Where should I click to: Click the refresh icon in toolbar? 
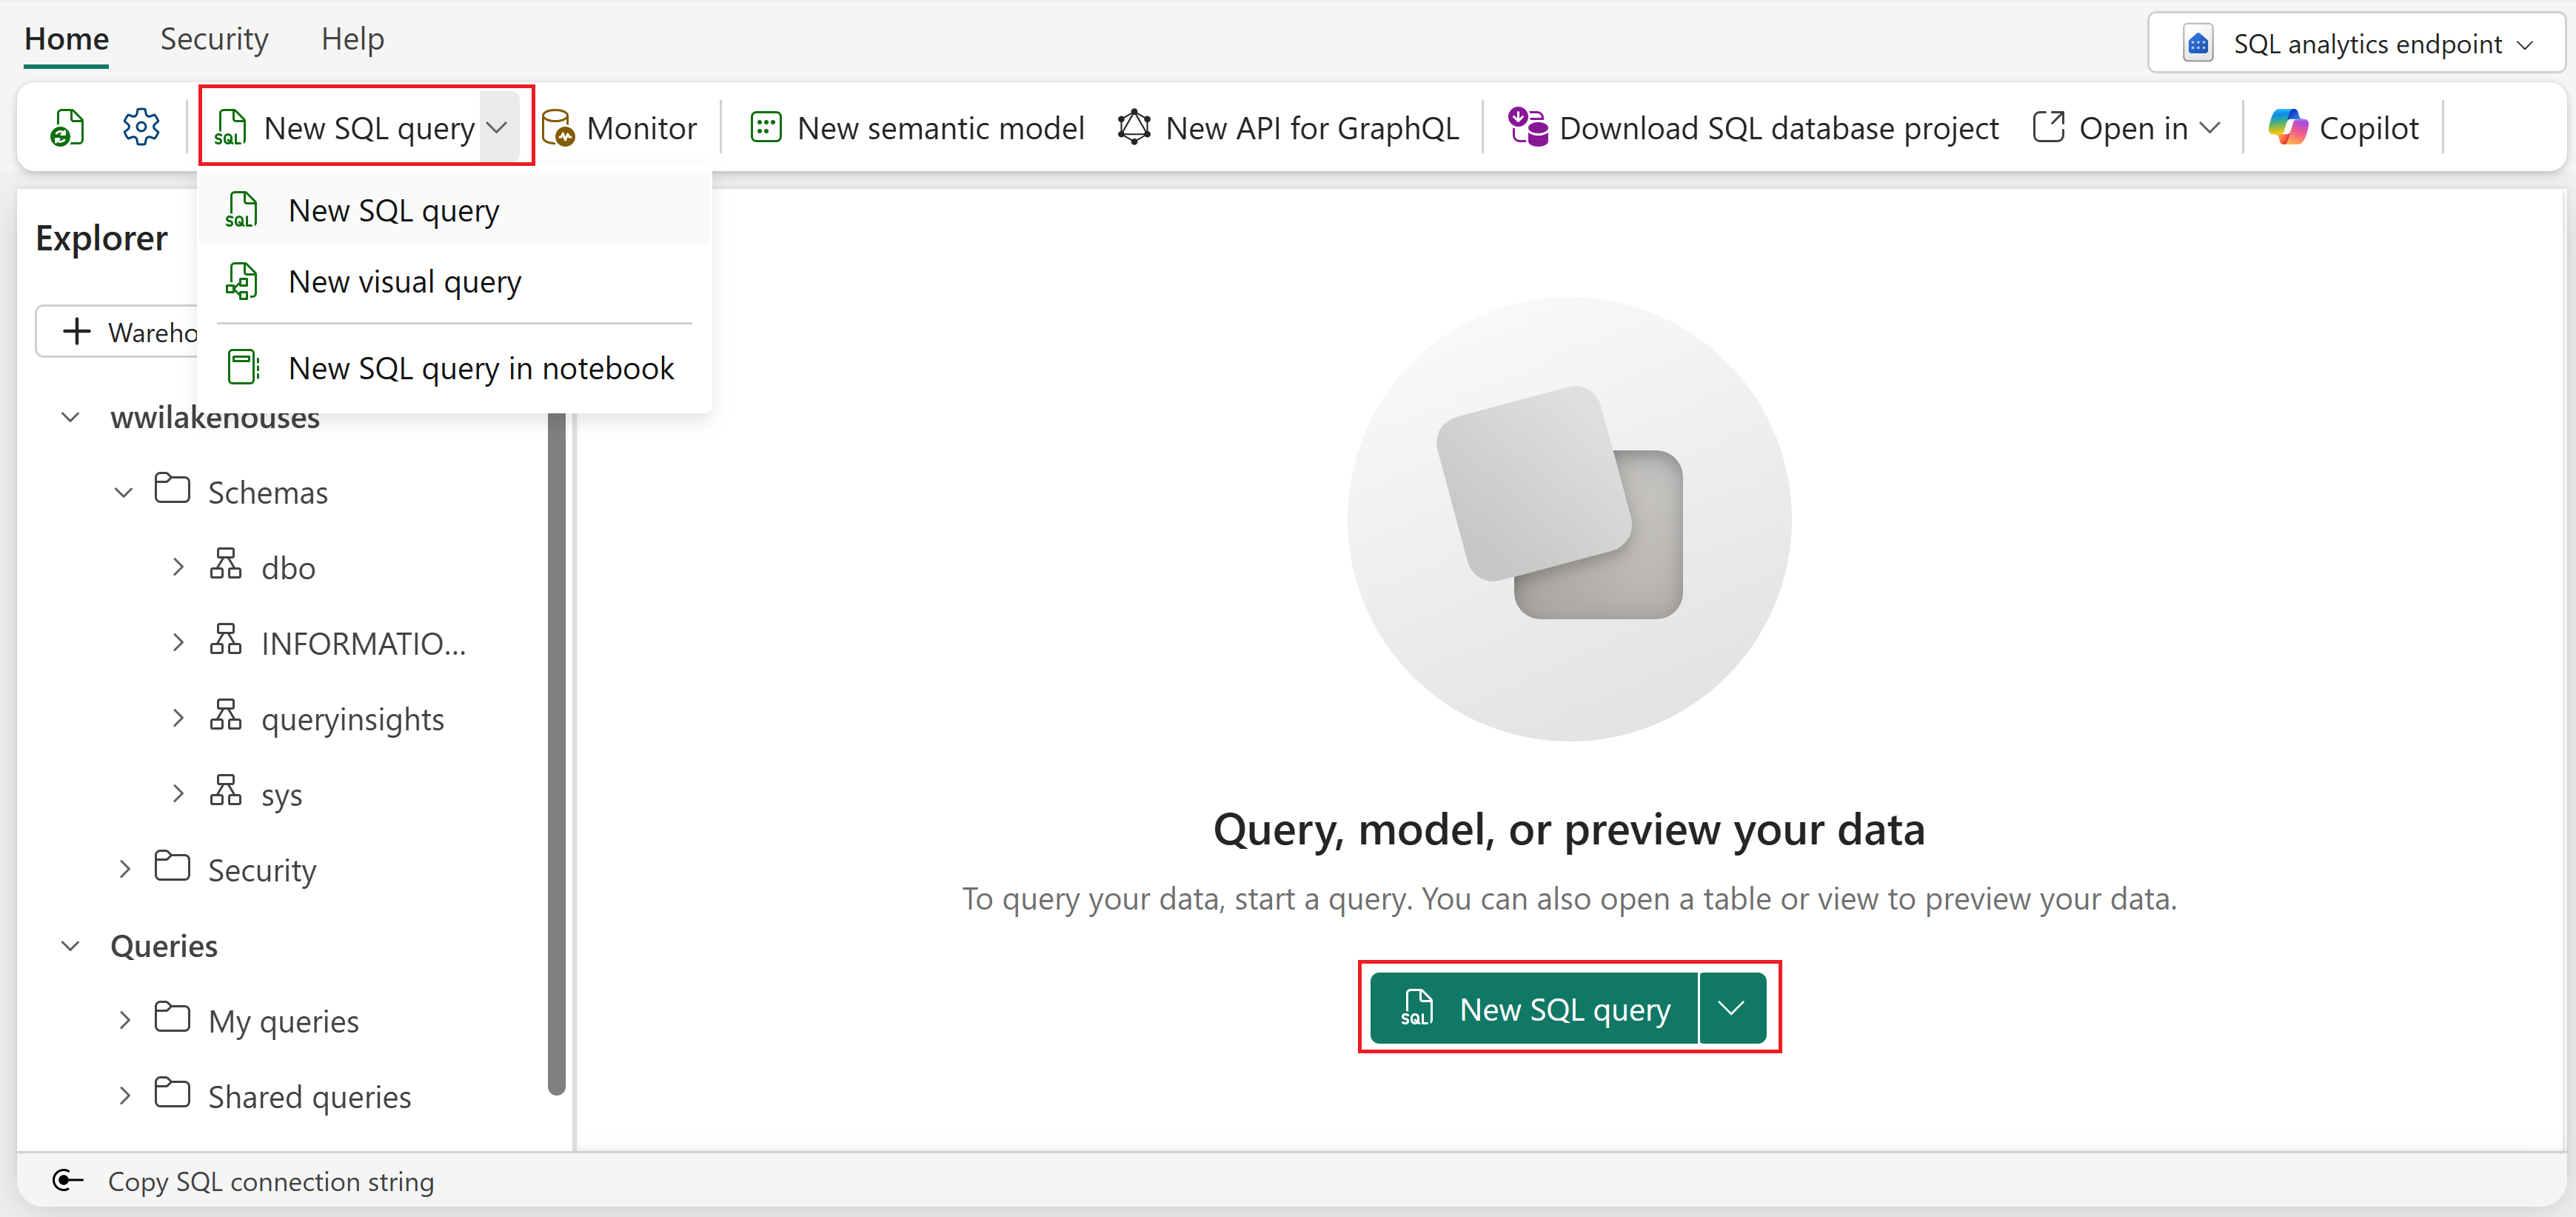(67, 128)
